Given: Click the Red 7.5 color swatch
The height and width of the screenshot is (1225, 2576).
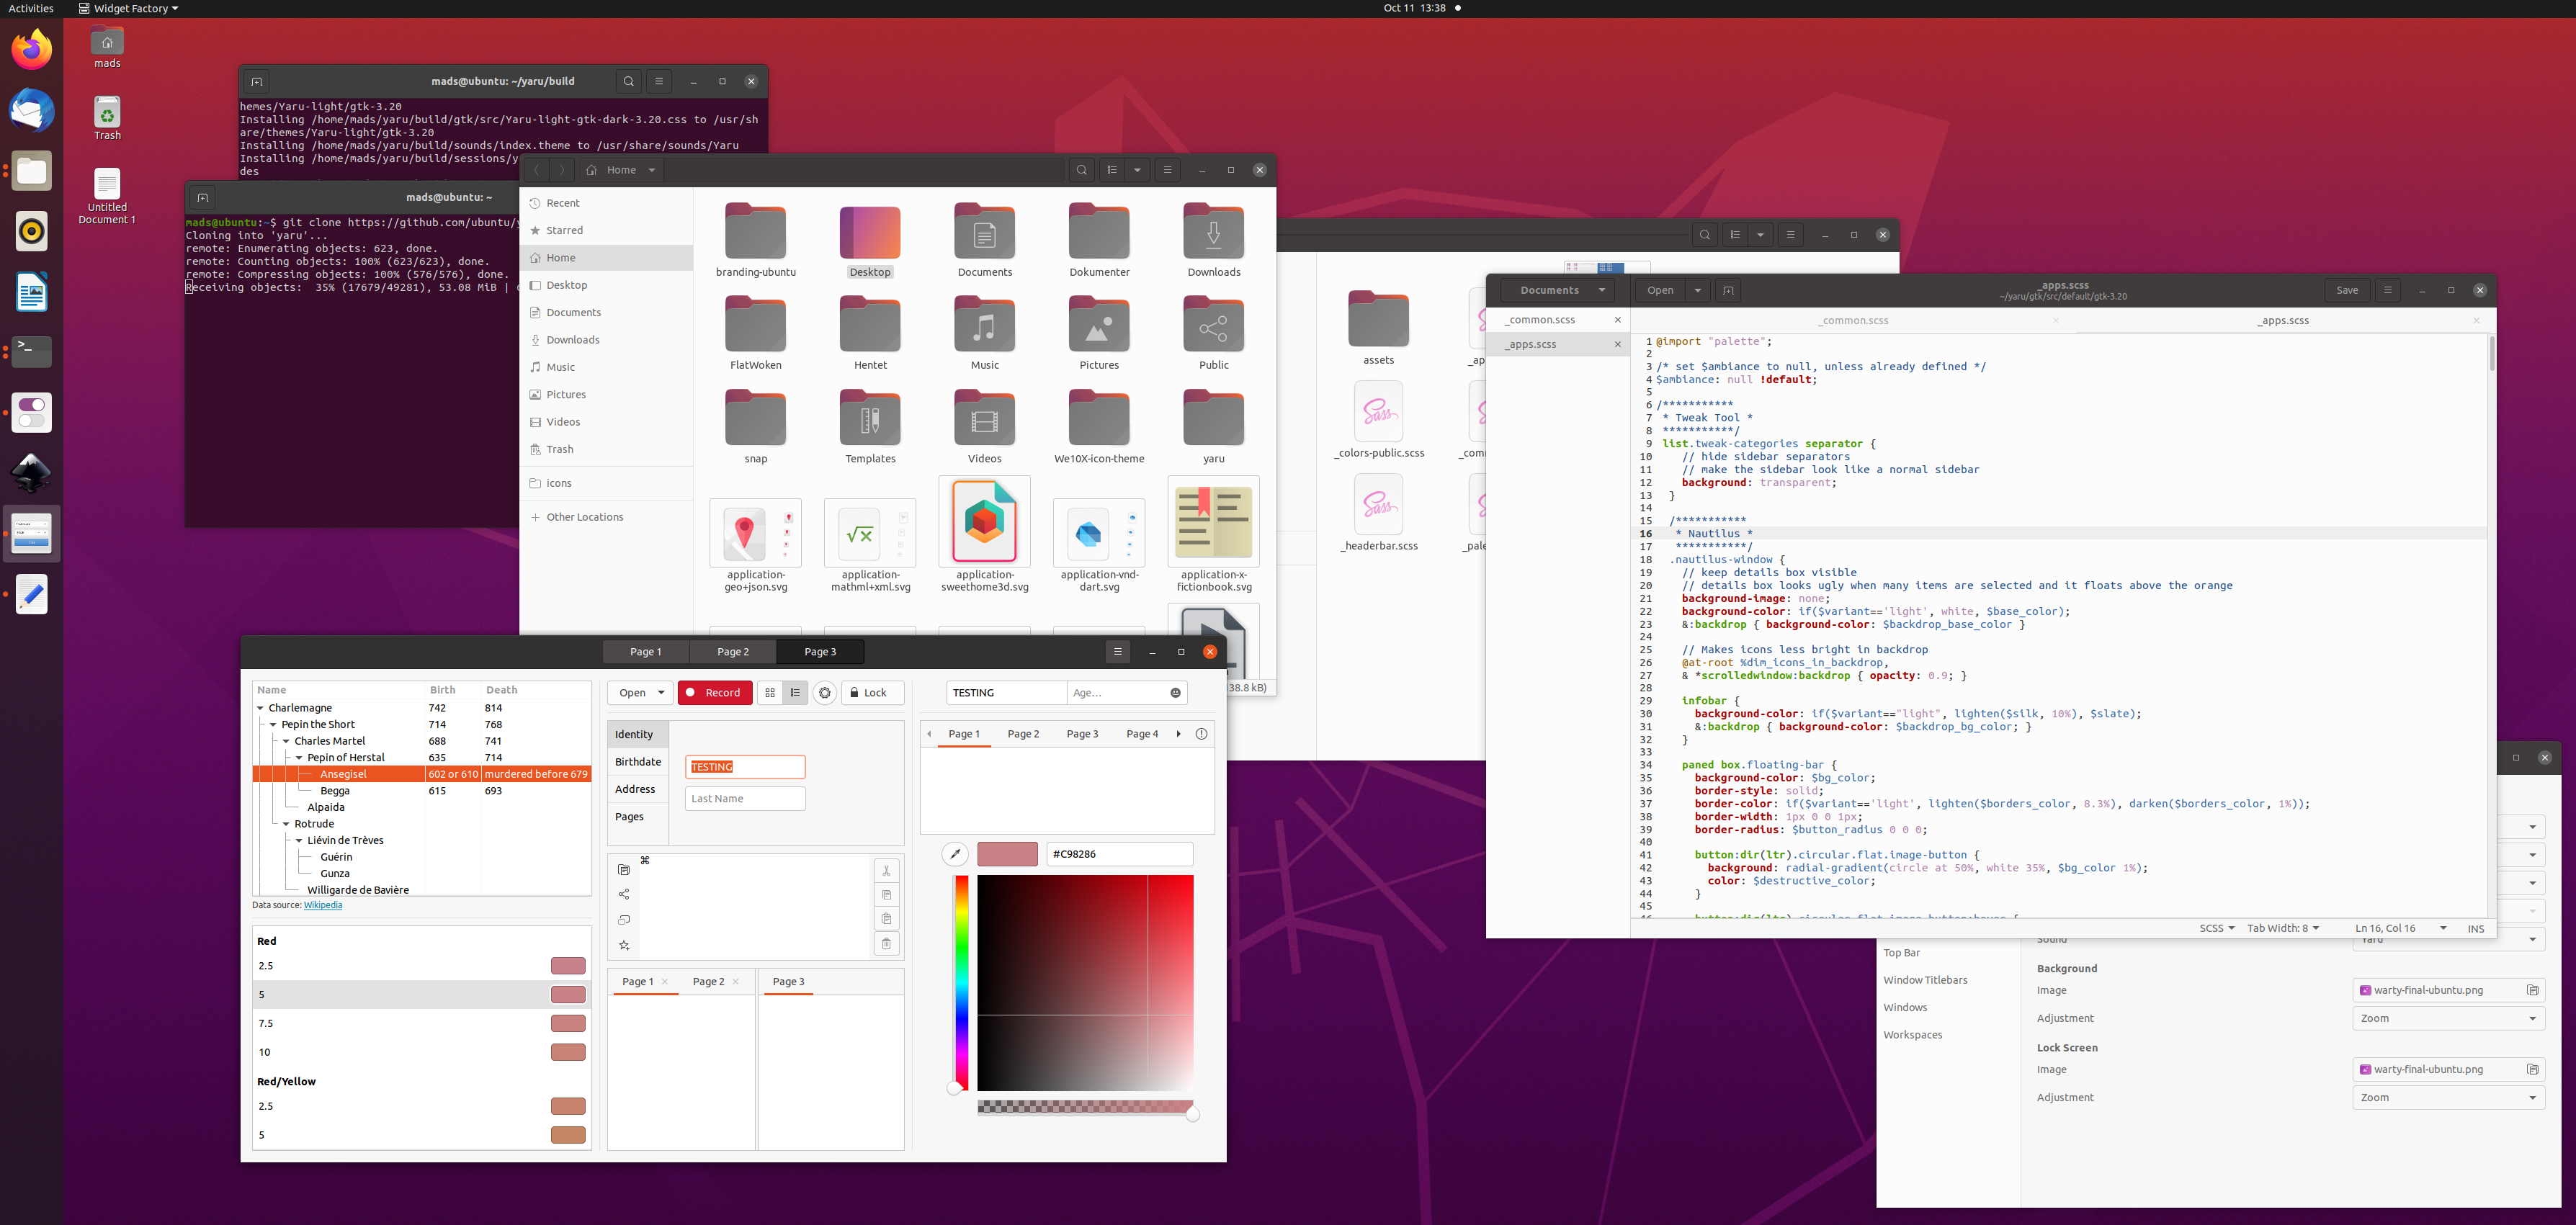Looking at the screenshot, I should tap(568, 1023).
